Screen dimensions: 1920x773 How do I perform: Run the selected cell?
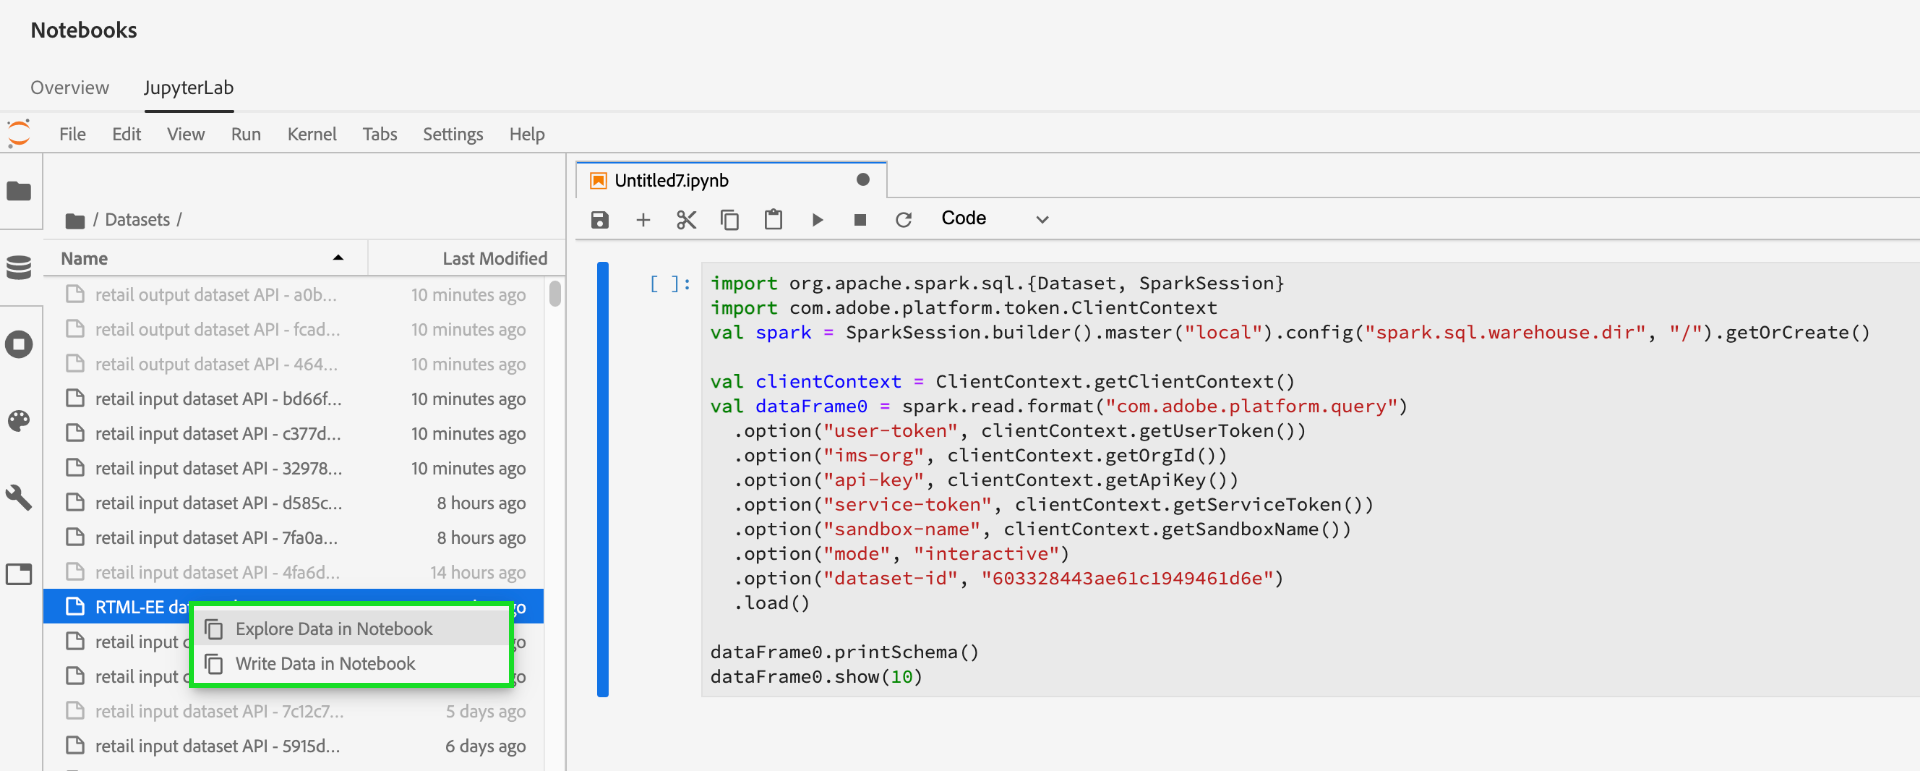coord(817,220)
